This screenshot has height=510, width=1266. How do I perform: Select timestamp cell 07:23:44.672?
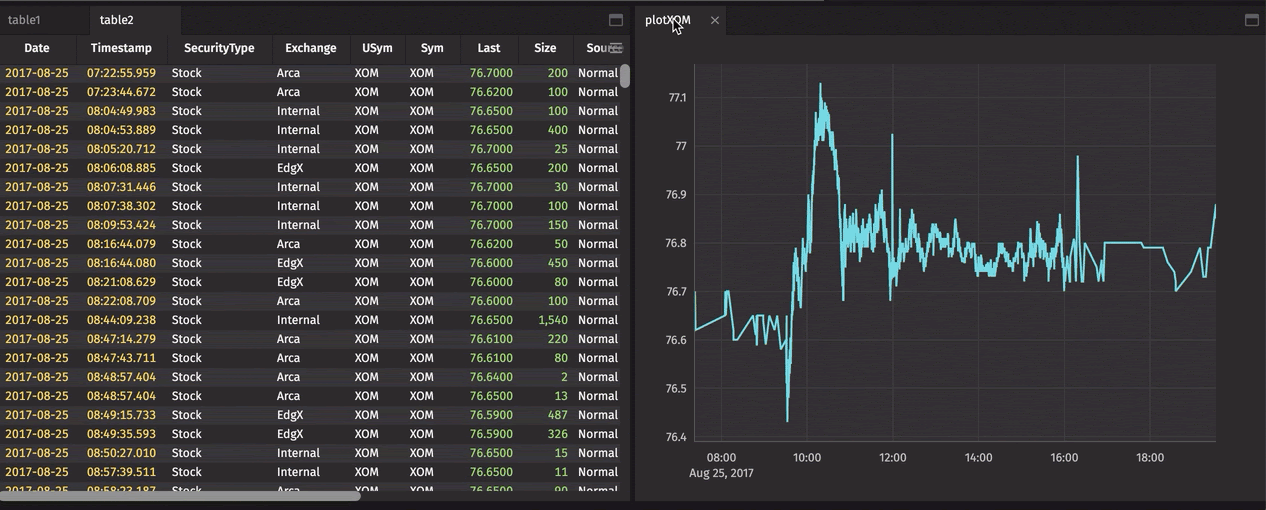(121, 92)
